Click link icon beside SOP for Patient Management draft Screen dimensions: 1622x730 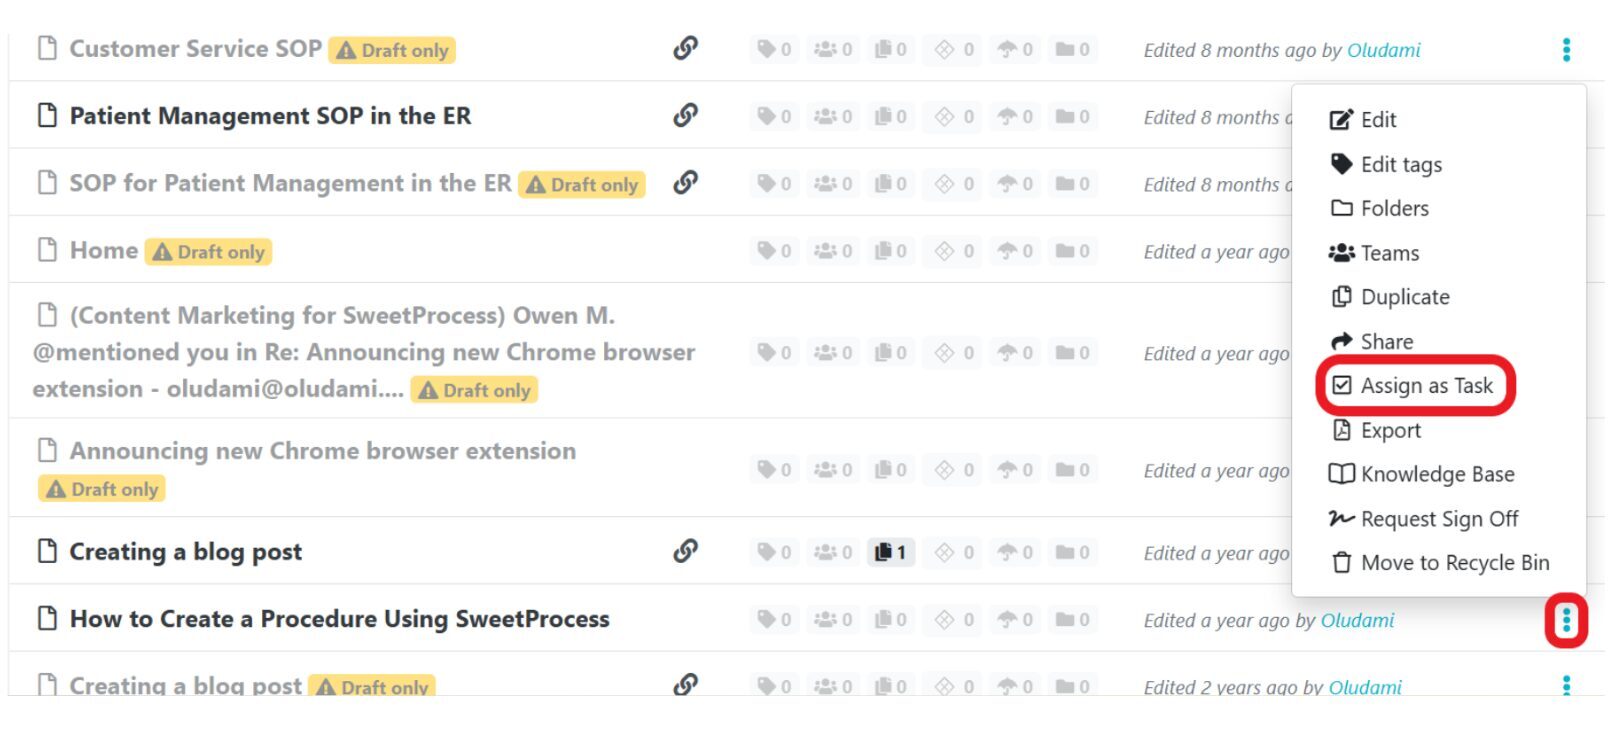point(685,182)
